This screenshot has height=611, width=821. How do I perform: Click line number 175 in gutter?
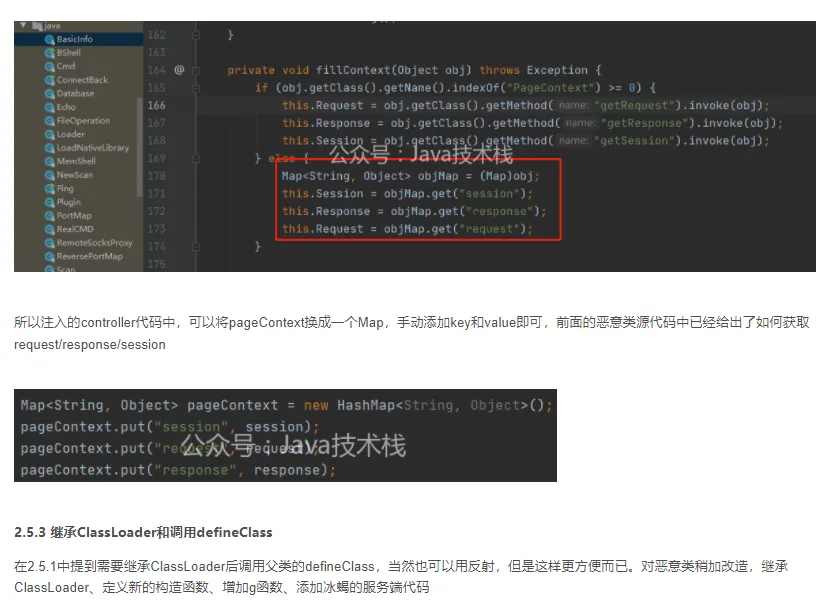(x=157, y=264)
